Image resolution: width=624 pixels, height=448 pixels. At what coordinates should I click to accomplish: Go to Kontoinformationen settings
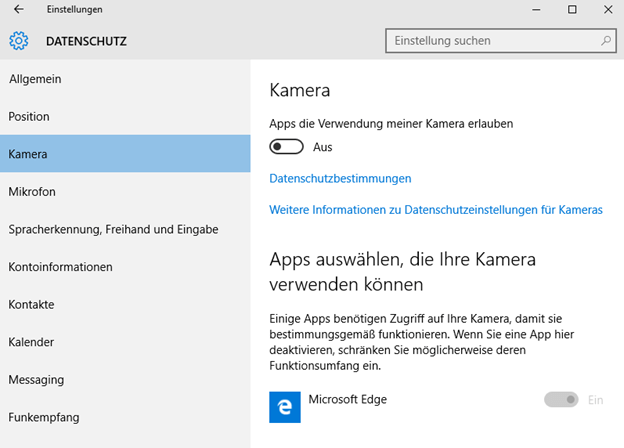point(125,267)
